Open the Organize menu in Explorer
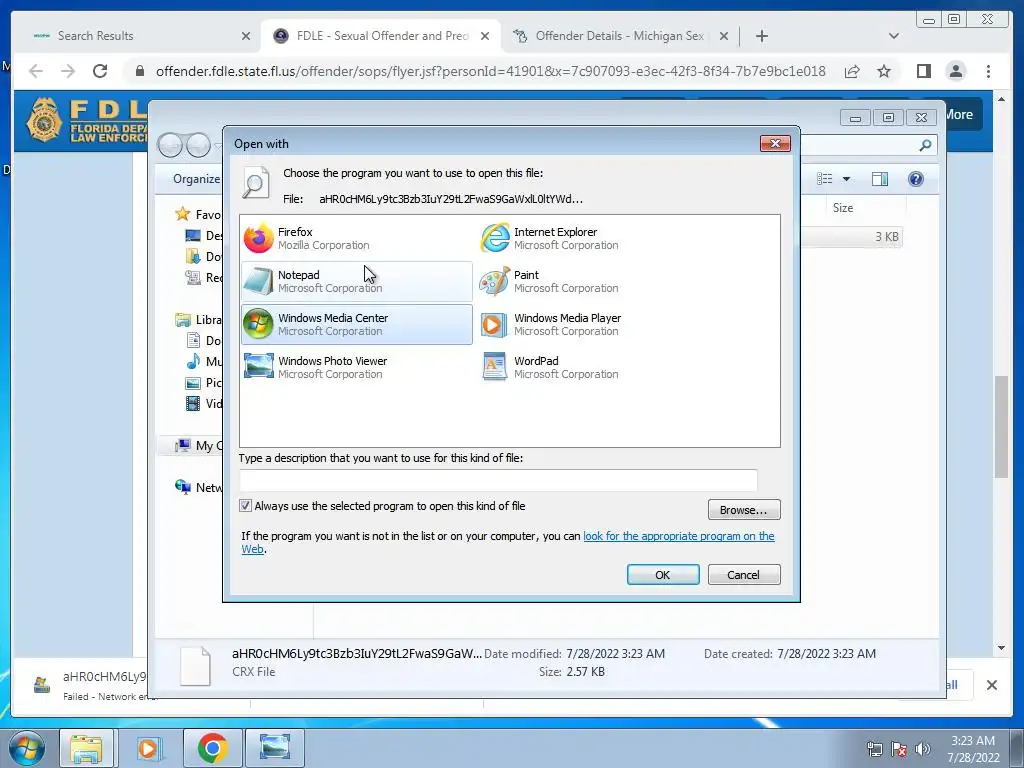 point(196,179)
